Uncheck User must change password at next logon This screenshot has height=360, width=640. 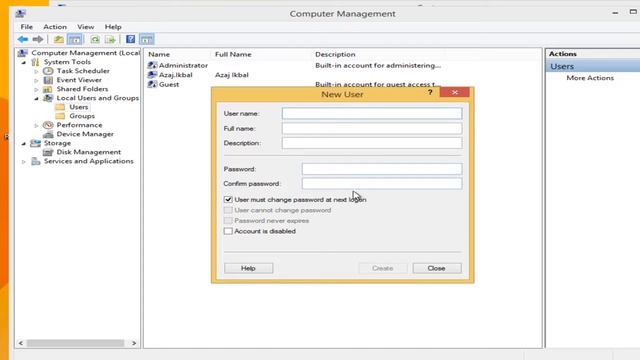(228, 200)
